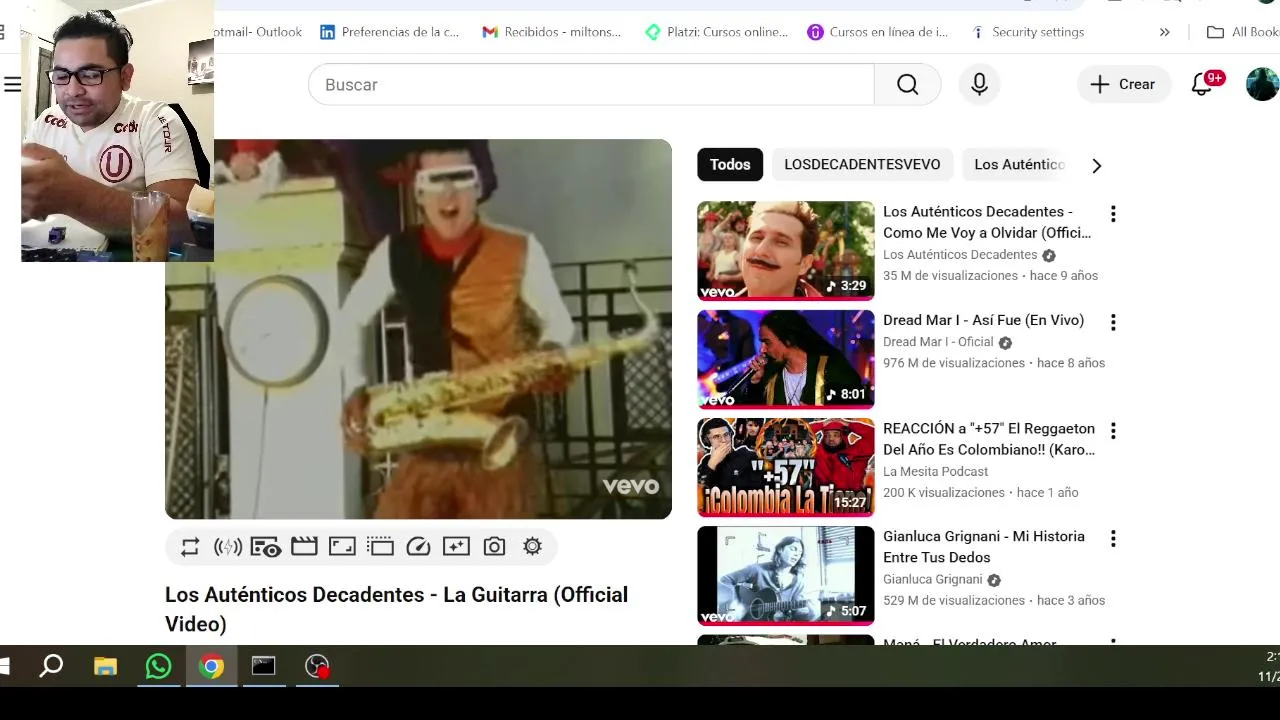Select the LOSDECADENTESVEVO chip

(862, 165)
